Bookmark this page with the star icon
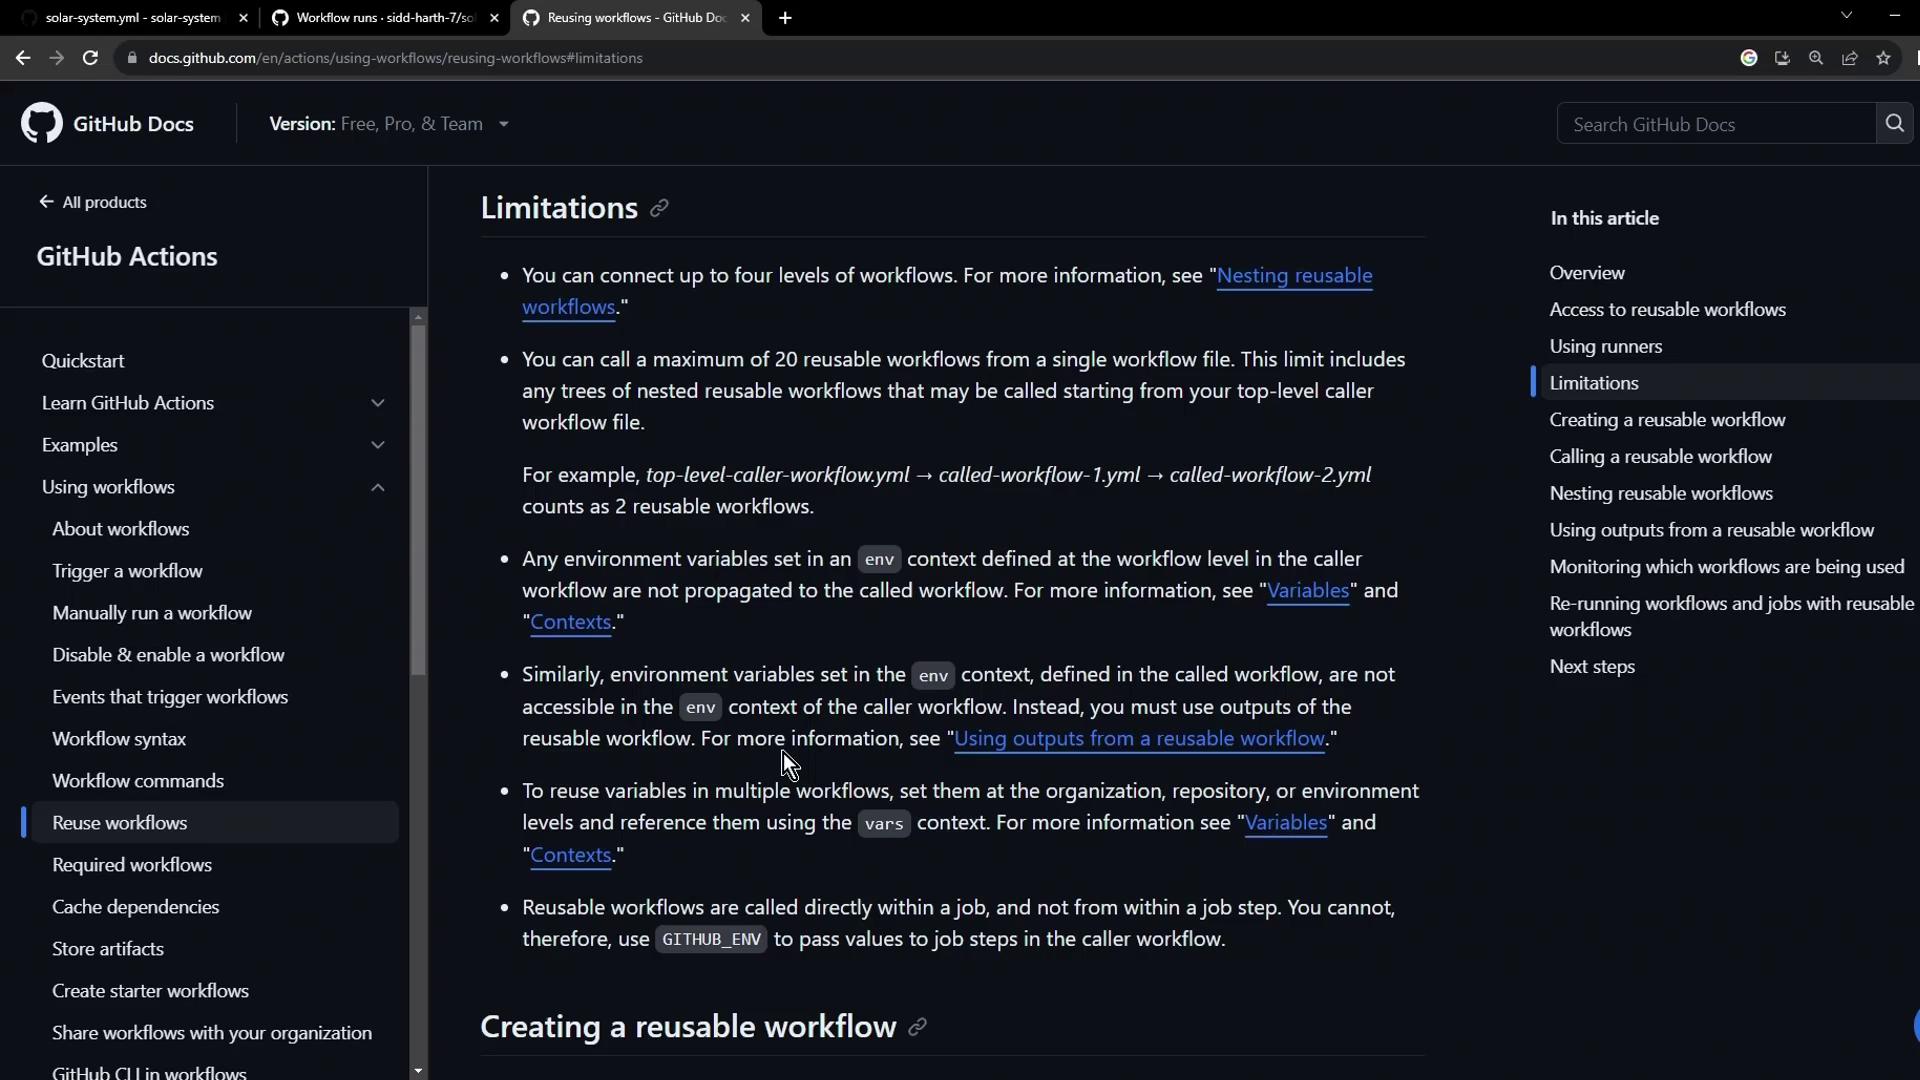This screenshot has height=1080, width=1920. [1884, 58]
